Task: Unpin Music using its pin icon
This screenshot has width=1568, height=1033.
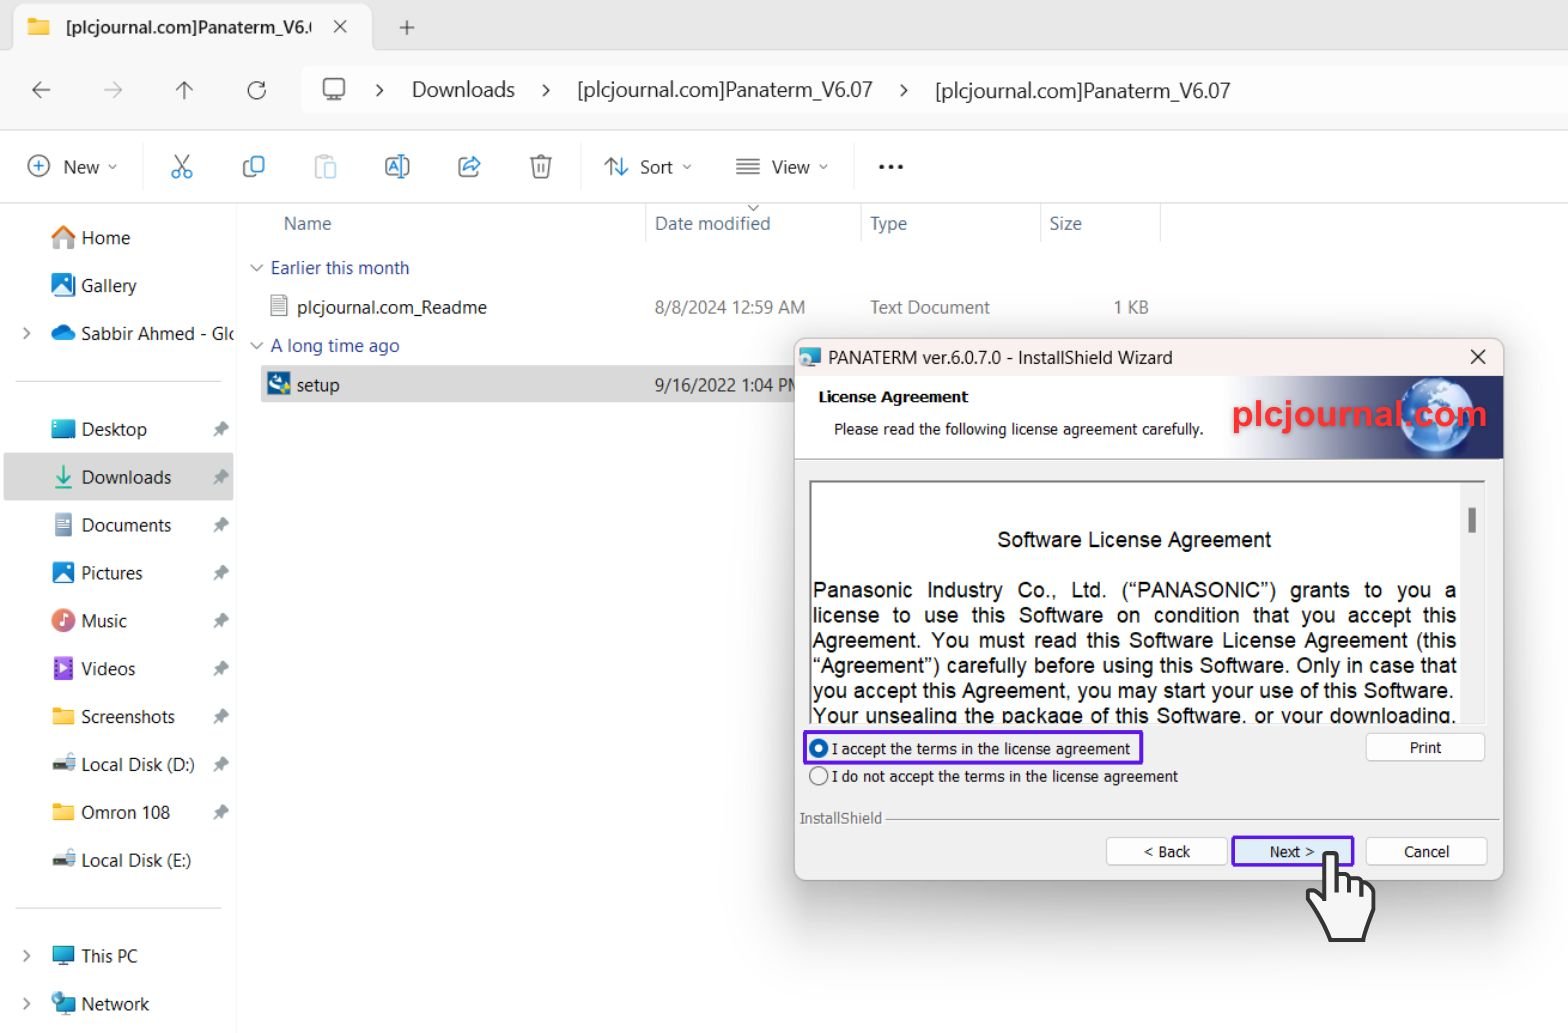Action: (220, 621)
